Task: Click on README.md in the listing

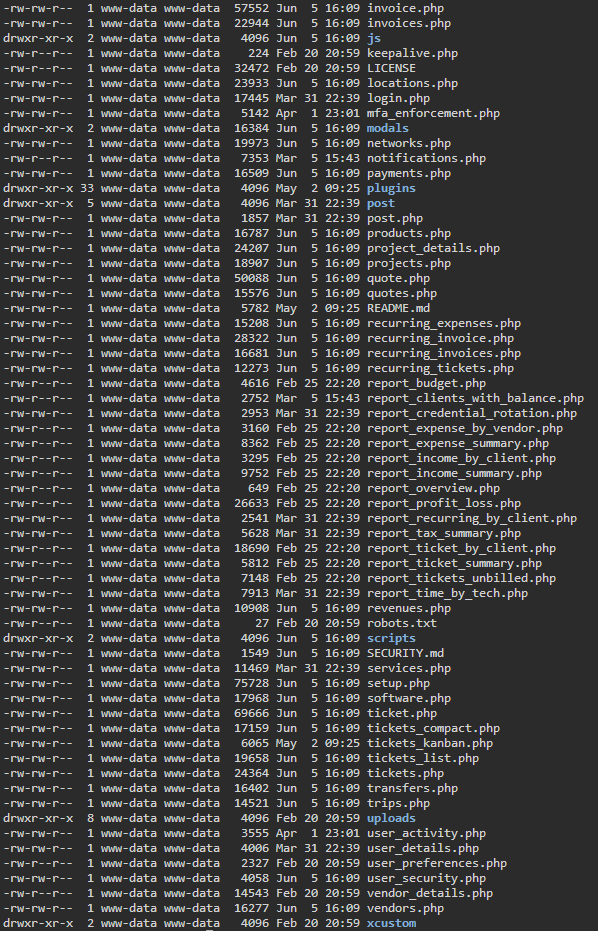Action: (x=398, y=308)
